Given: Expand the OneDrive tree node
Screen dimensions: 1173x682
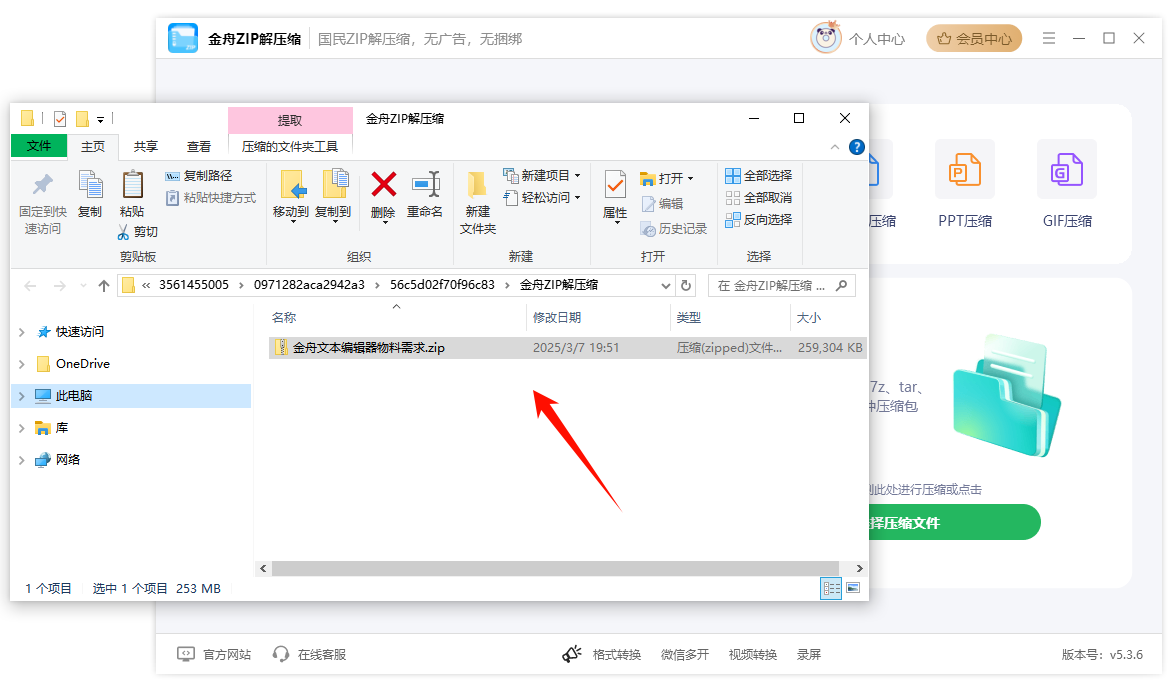Looking at the screenshot, I should pyautogui.click(x=22, y=364).
